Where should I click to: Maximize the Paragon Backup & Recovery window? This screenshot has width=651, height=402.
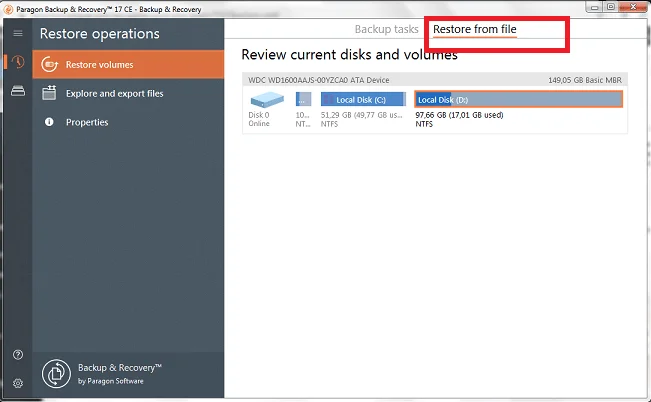coord(610,6)
